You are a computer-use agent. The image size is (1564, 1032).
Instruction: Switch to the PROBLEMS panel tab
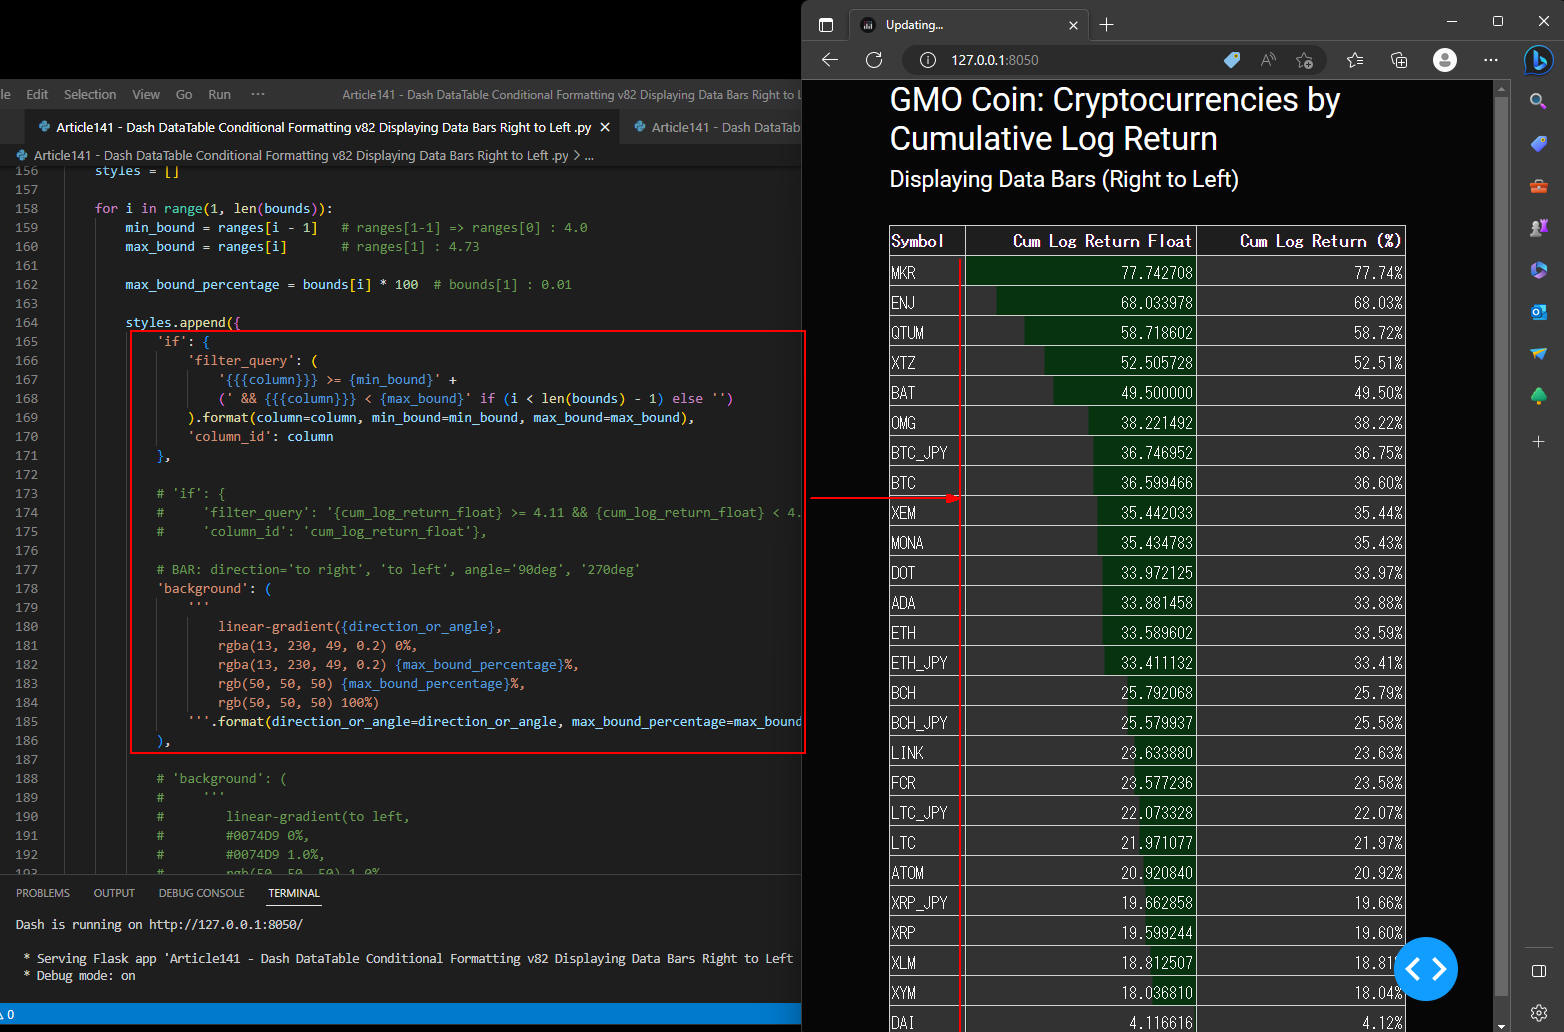coord(43,893)
